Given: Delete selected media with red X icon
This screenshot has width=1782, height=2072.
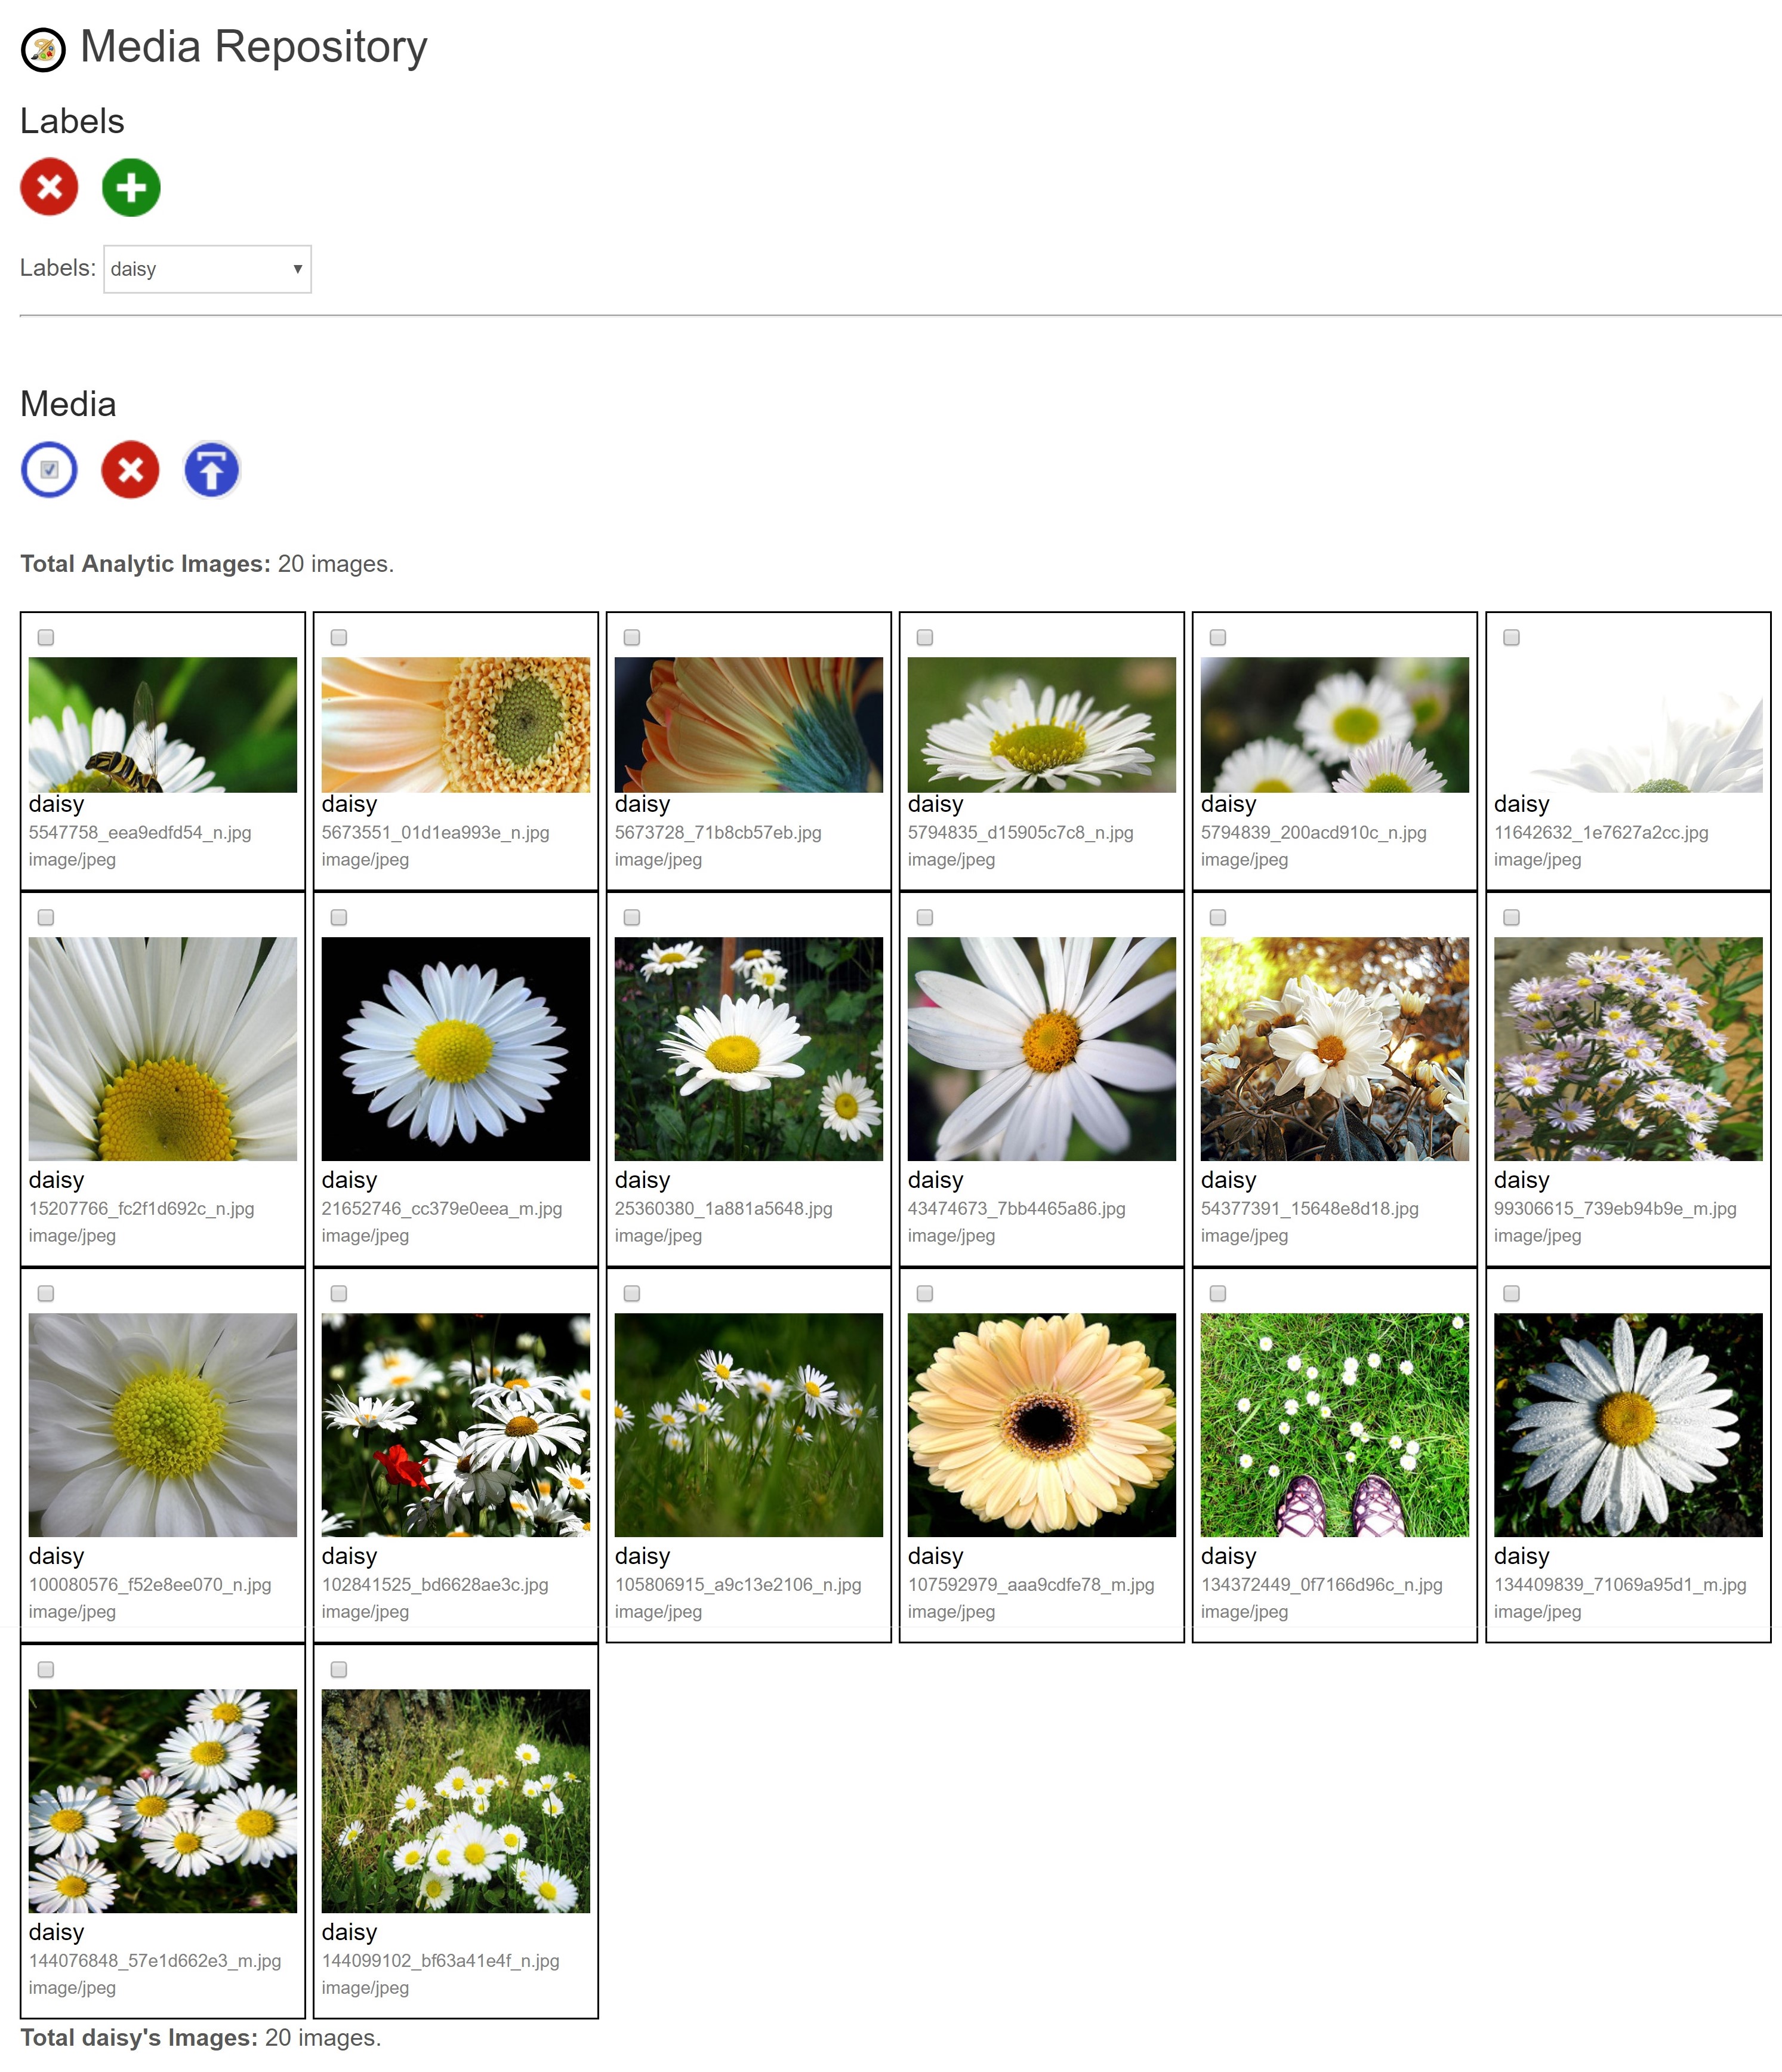Looking at the screenshot, I should 130,470.
